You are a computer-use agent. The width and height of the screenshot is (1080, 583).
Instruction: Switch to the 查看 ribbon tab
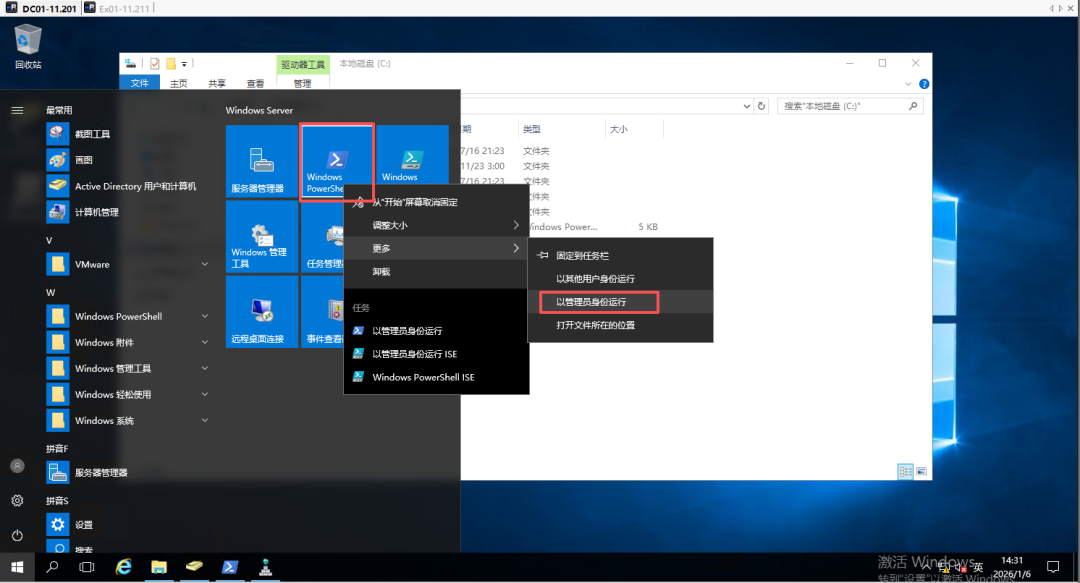coord(256,83)
